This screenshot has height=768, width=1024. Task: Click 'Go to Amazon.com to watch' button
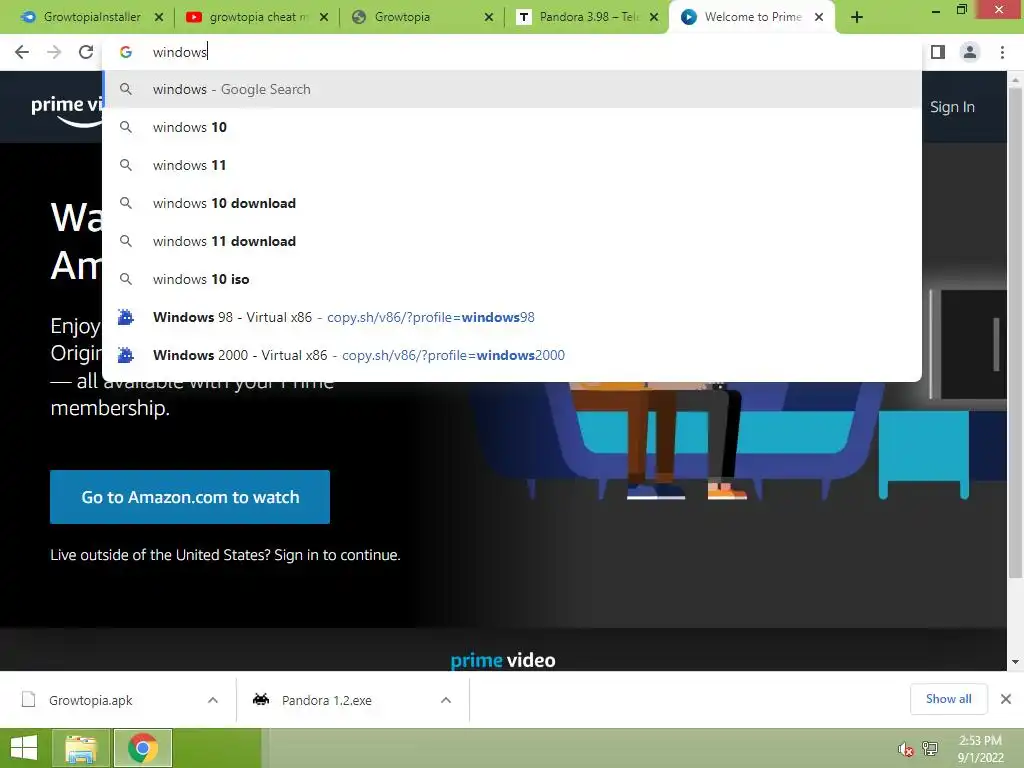(x=190, y=497)
